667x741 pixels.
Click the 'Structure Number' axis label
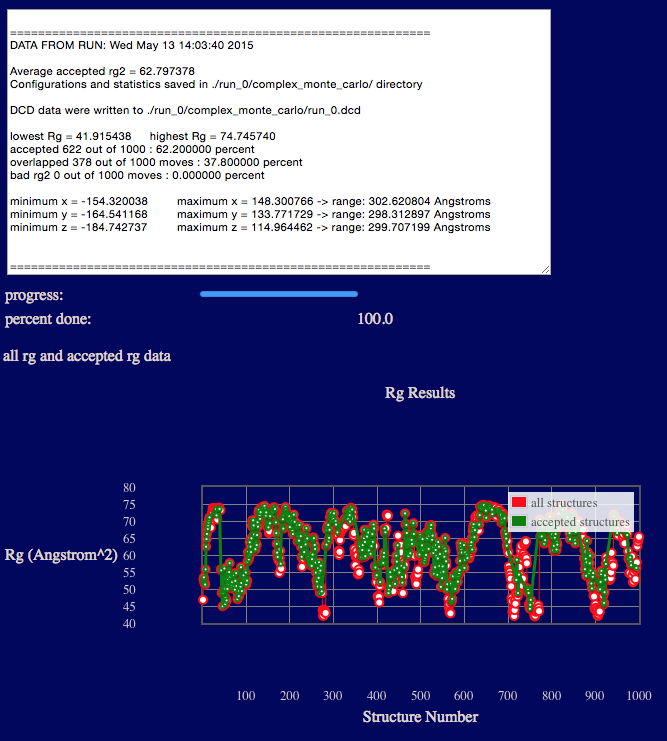click(x=420, y=717)
